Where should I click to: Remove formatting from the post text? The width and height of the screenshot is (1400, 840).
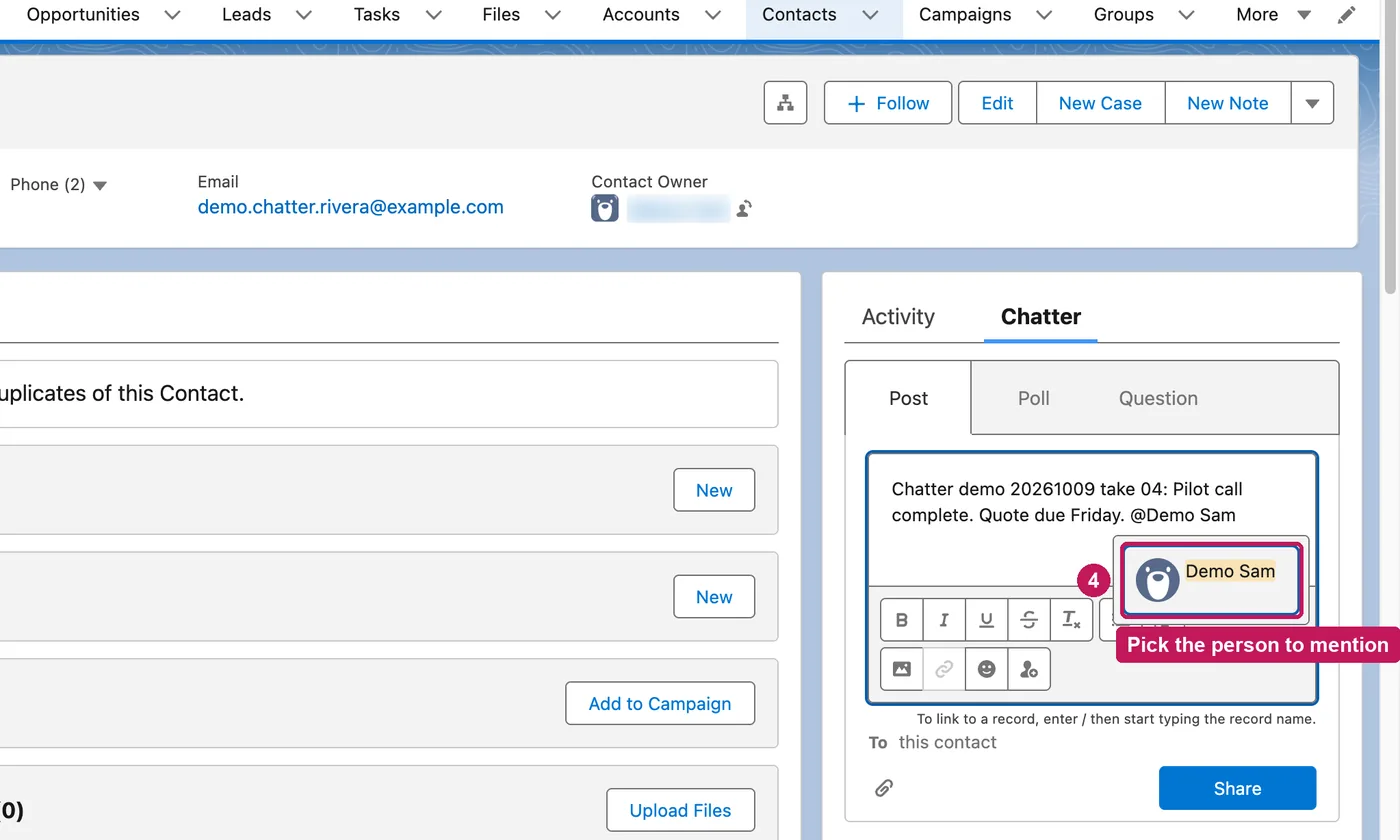(1071, 620)
